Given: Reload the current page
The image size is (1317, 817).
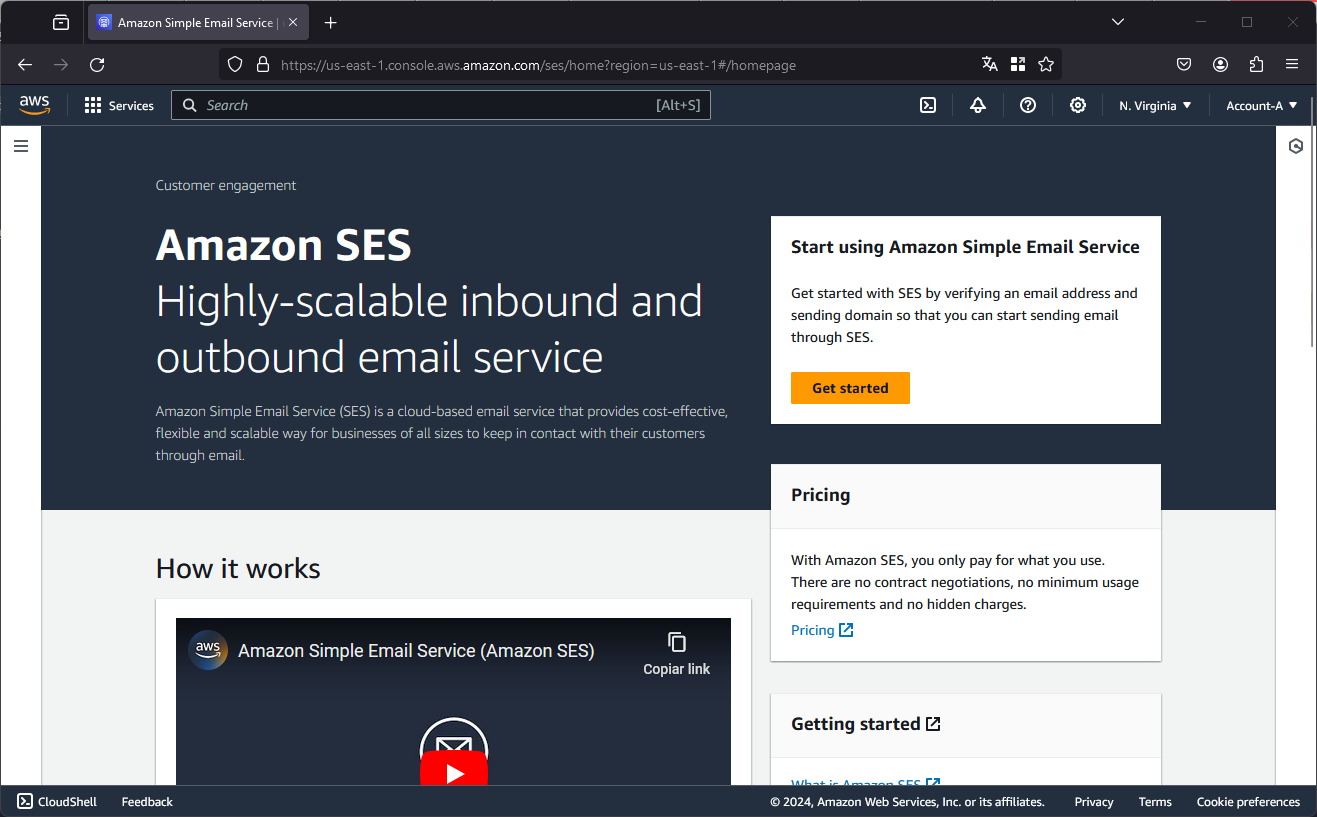Looking at the screenshot, I should click(x=97, y=64).
